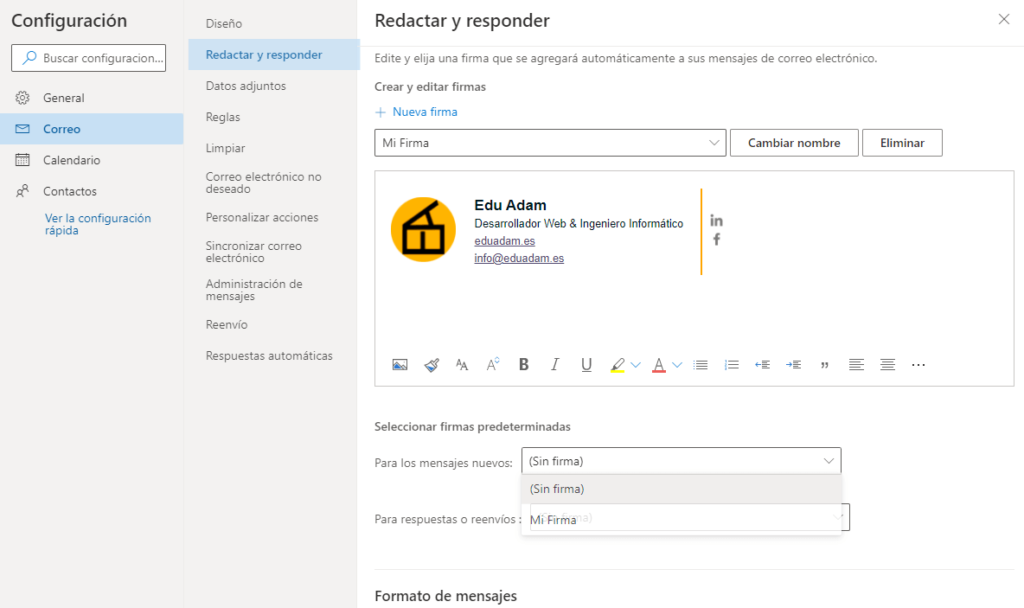1024x608 pixels.
Task: Insert a numbered list in signature
Action: tap(731, 365)
